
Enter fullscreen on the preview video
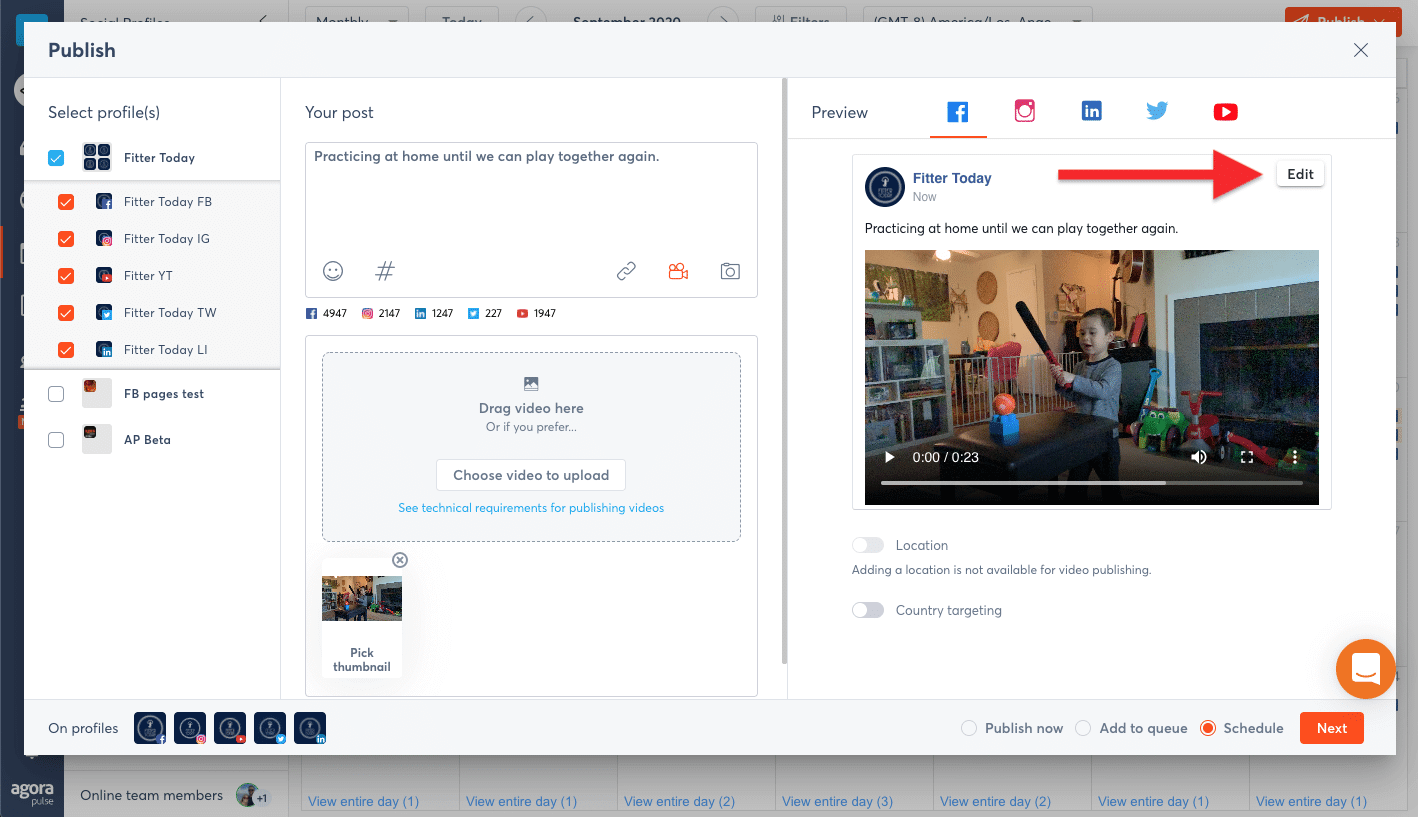click(x=1247, y=457)
